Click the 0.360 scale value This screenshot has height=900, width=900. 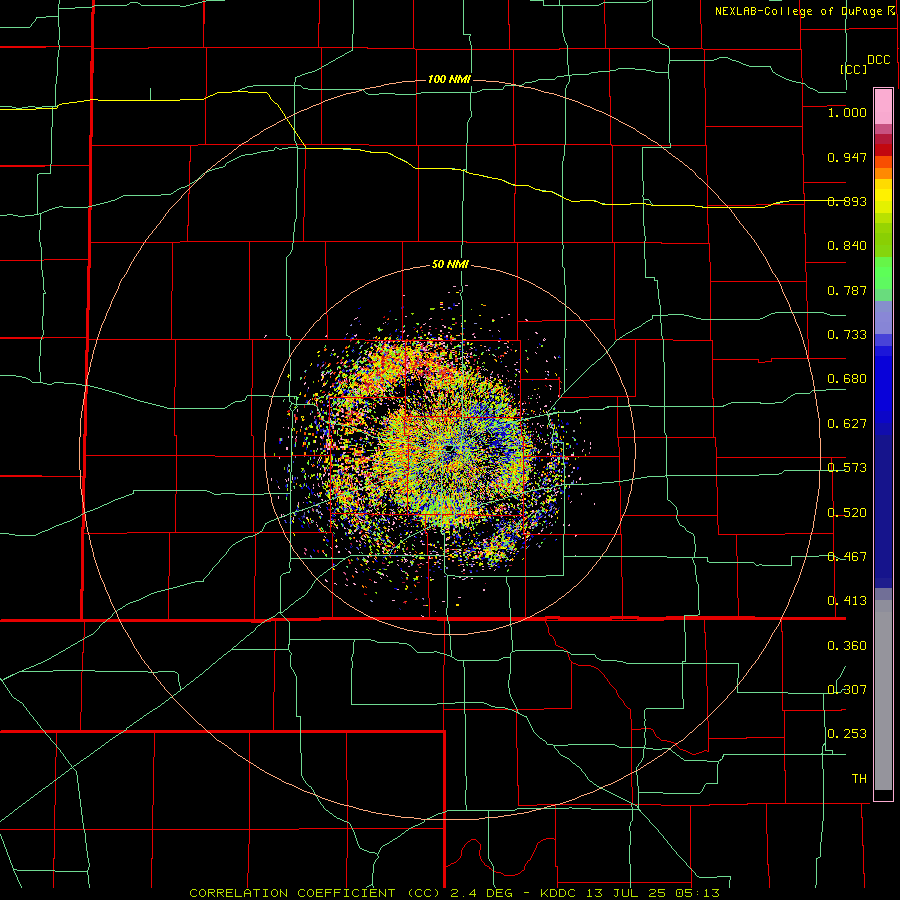point(847,646)
